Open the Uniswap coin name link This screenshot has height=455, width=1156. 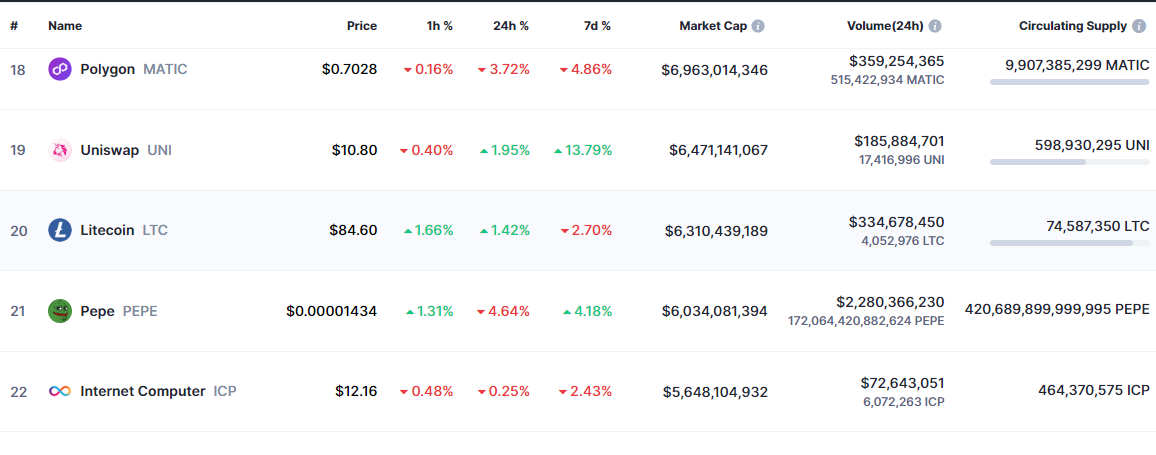point(109,151)
